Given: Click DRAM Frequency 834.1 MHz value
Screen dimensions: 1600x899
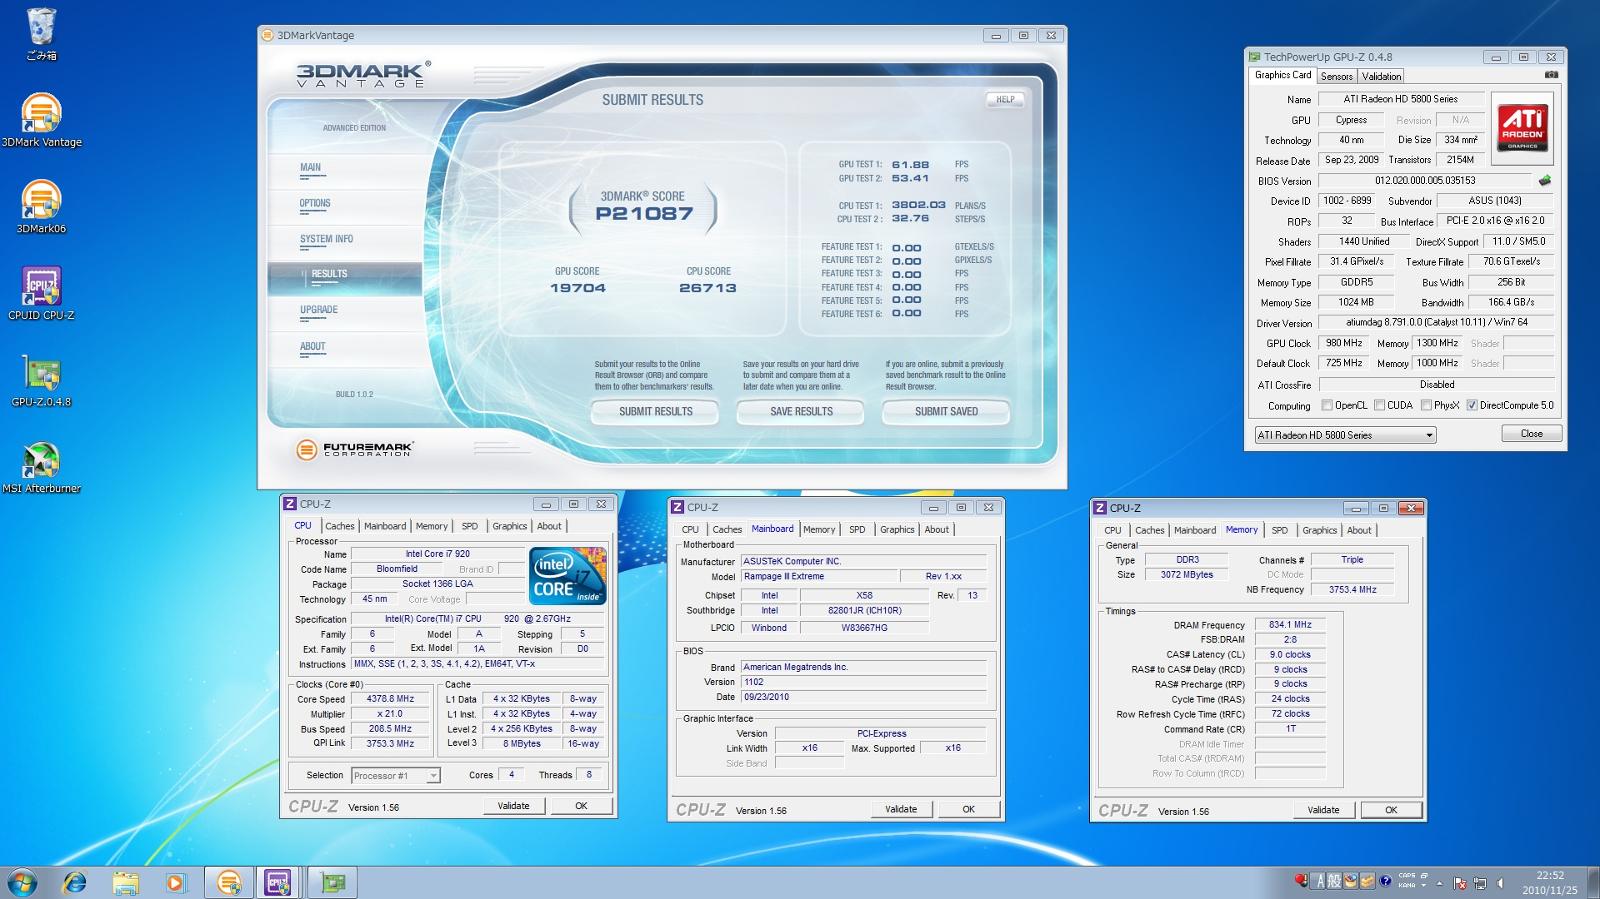Looking at the screenshot, I should tap(1290, 625).
